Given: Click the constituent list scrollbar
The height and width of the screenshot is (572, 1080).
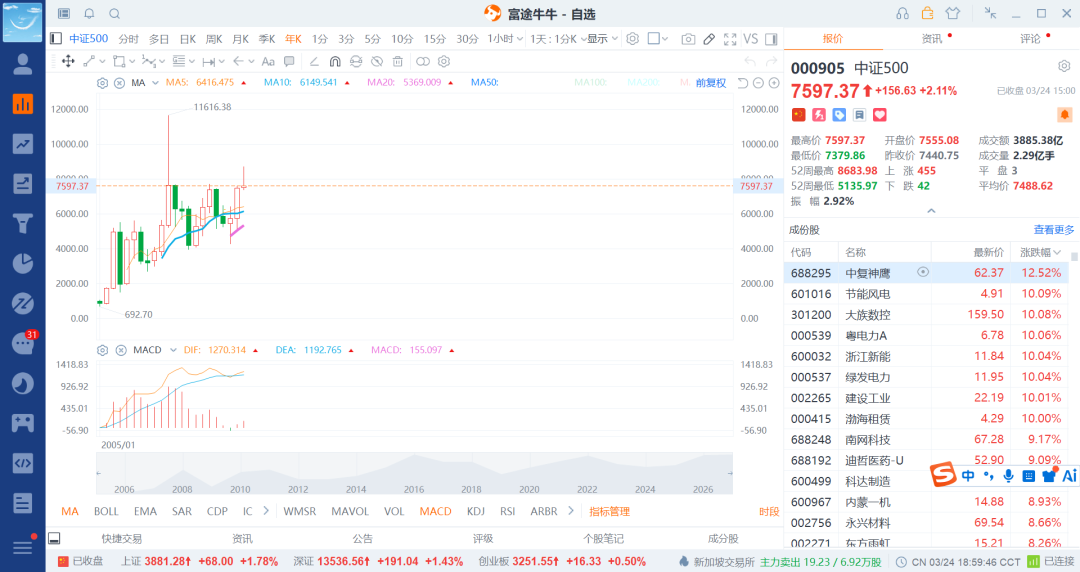Looking at the screenshot, I should pos(1074,257).
